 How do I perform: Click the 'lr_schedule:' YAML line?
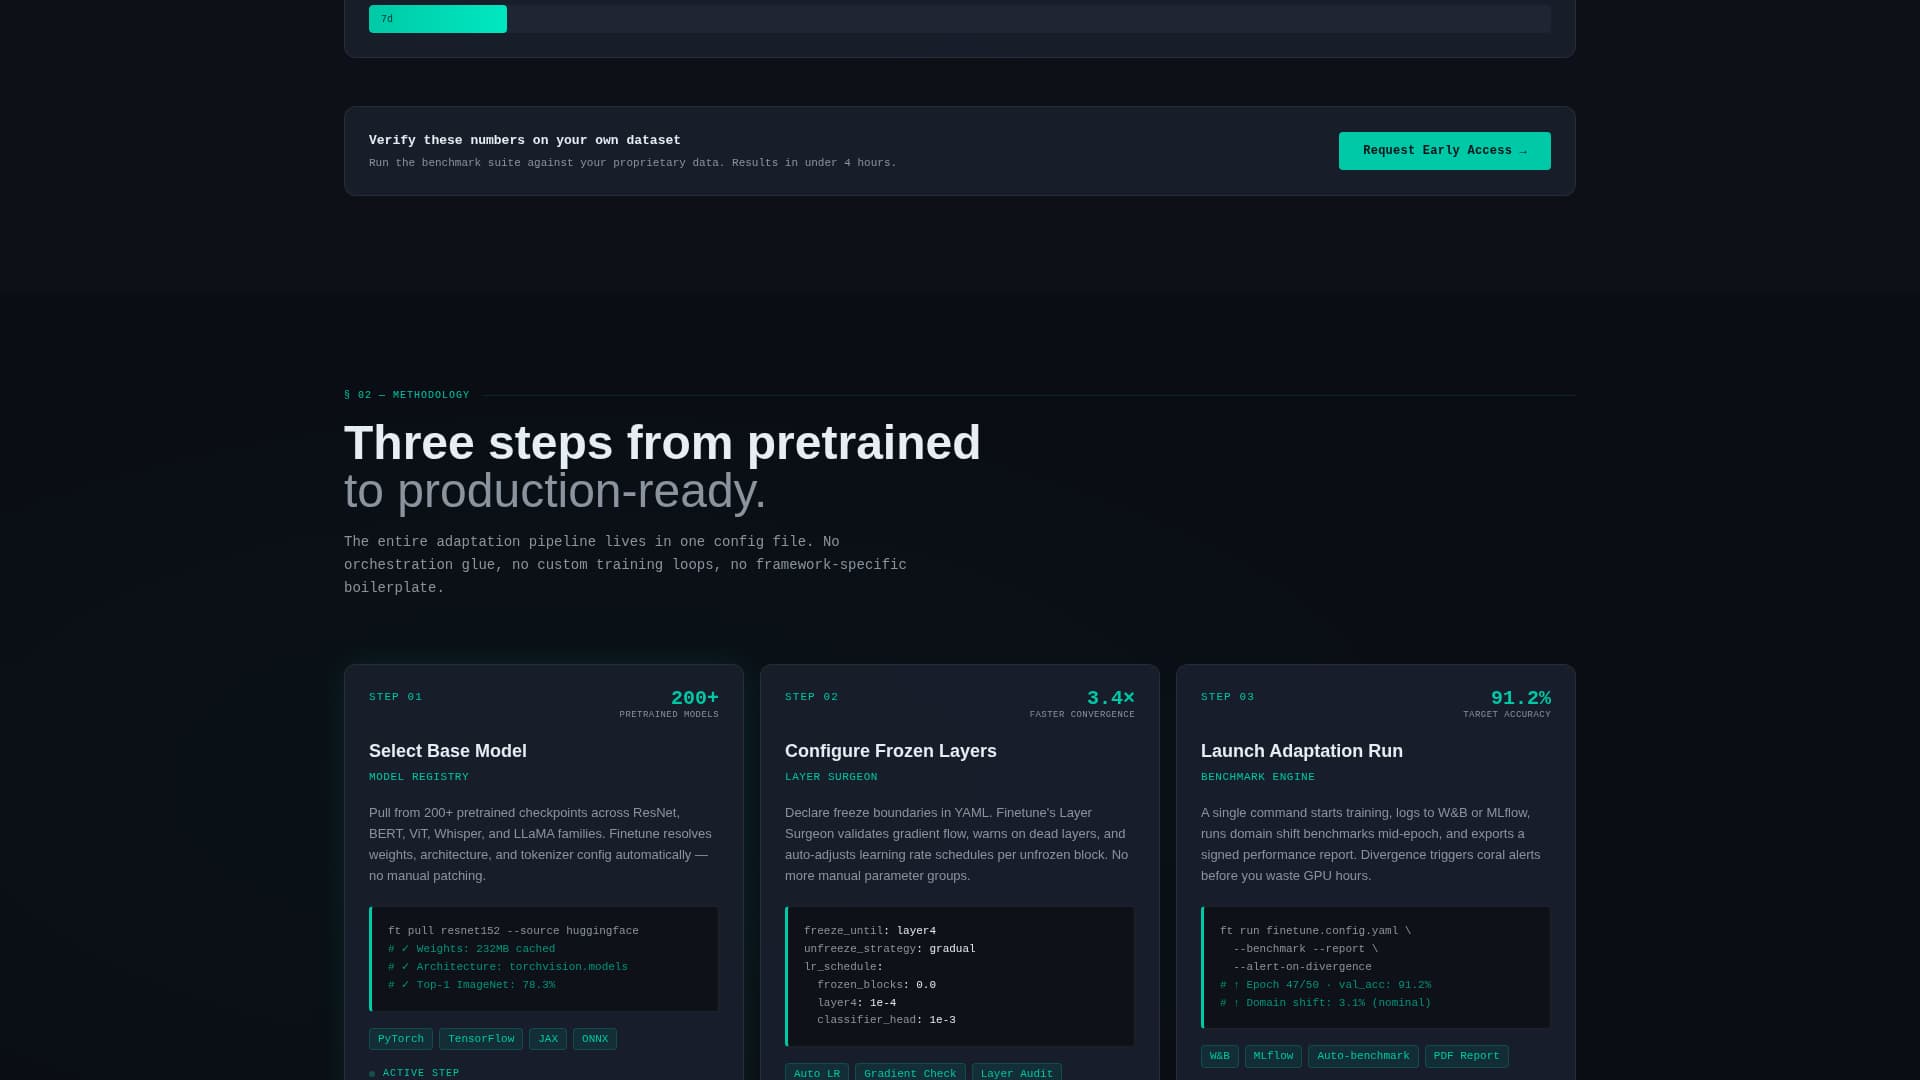tap(843, 967)
